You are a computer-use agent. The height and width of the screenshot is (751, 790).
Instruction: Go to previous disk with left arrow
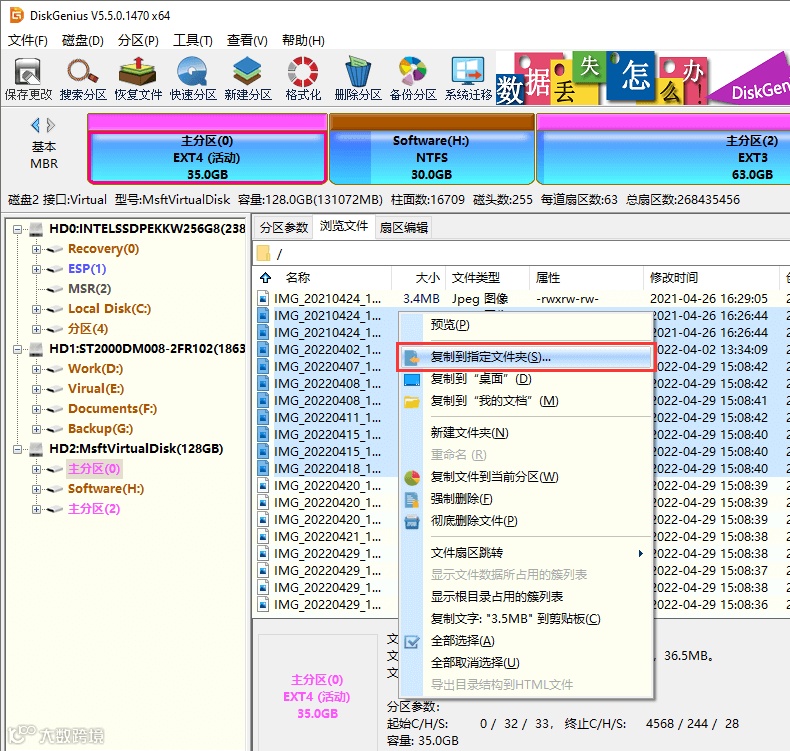click(35, 125)
